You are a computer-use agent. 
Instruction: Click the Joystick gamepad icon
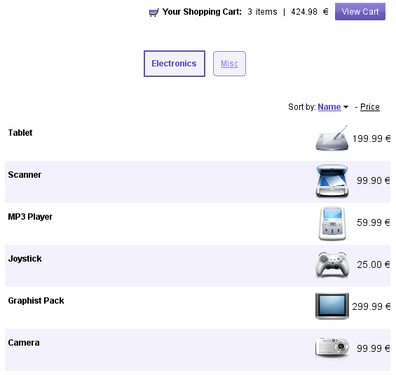[332, 264]
